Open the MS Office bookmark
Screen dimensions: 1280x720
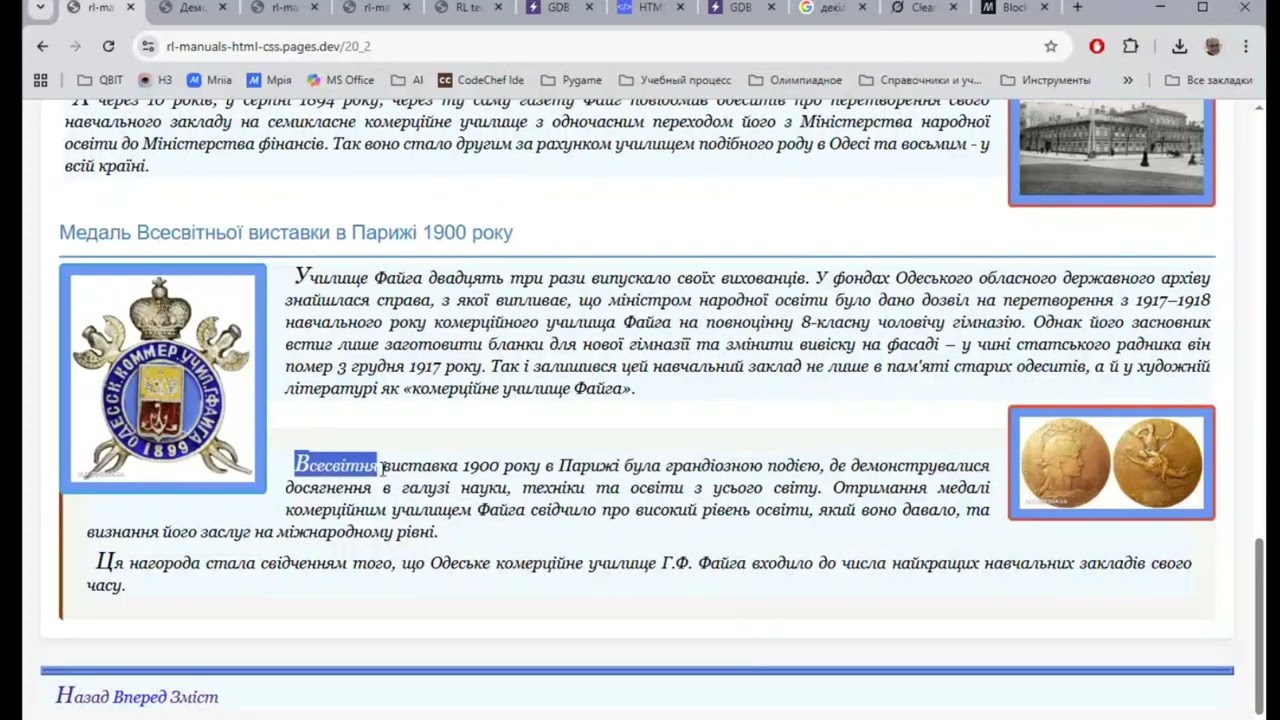pos(341,80)
